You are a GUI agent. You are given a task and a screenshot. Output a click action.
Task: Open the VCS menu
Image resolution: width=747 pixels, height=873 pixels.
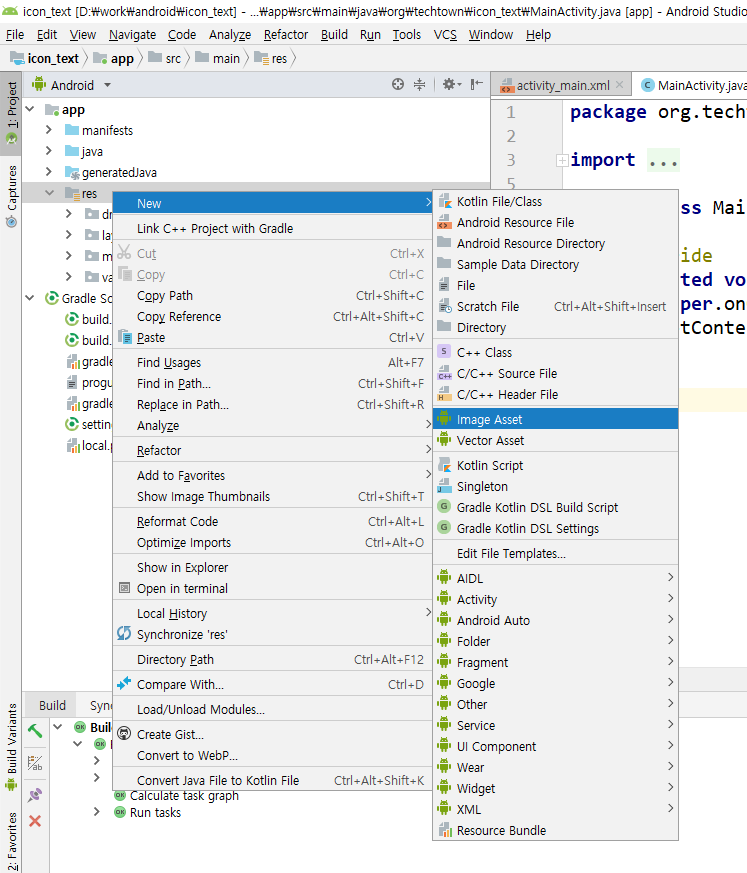pyautogui.click(x=445, y=35)
